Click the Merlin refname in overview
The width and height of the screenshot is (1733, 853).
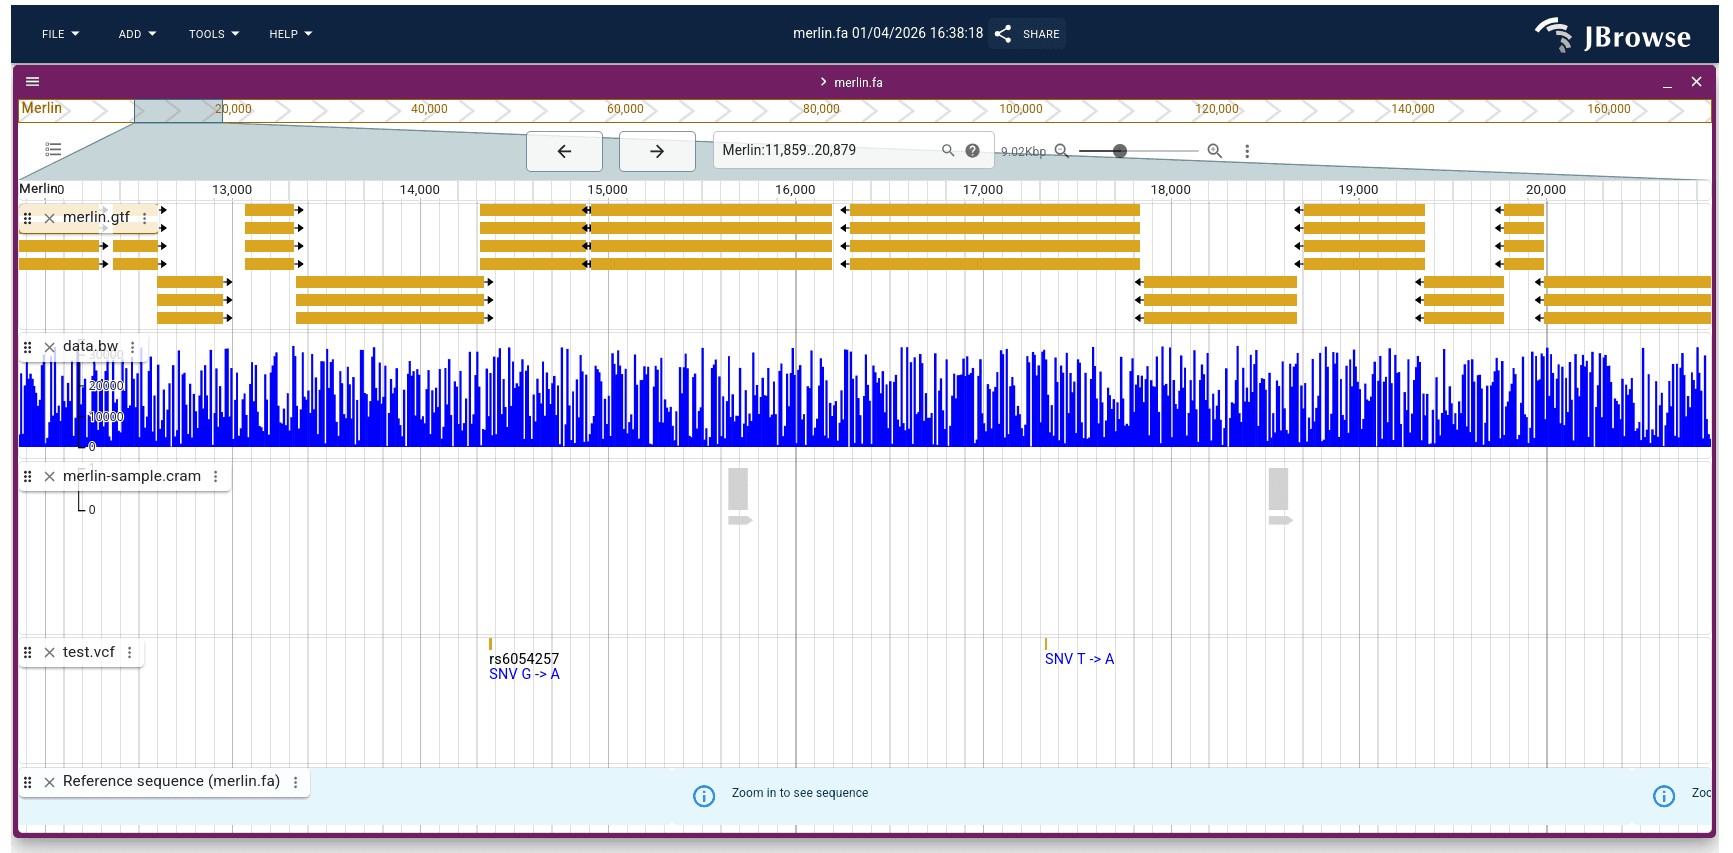pyautogui.click(x=42, y=108)
